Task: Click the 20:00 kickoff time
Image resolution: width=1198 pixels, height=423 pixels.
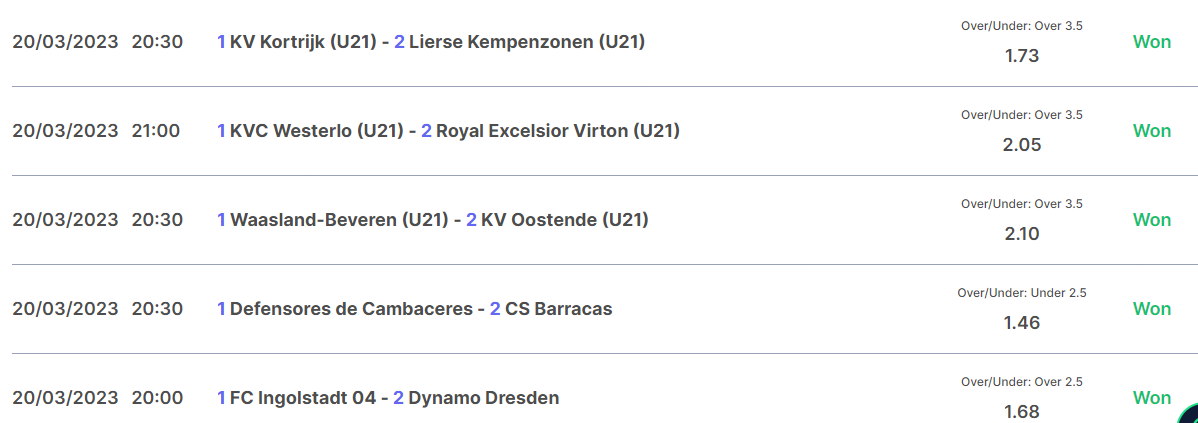Action: coord(157,398)
